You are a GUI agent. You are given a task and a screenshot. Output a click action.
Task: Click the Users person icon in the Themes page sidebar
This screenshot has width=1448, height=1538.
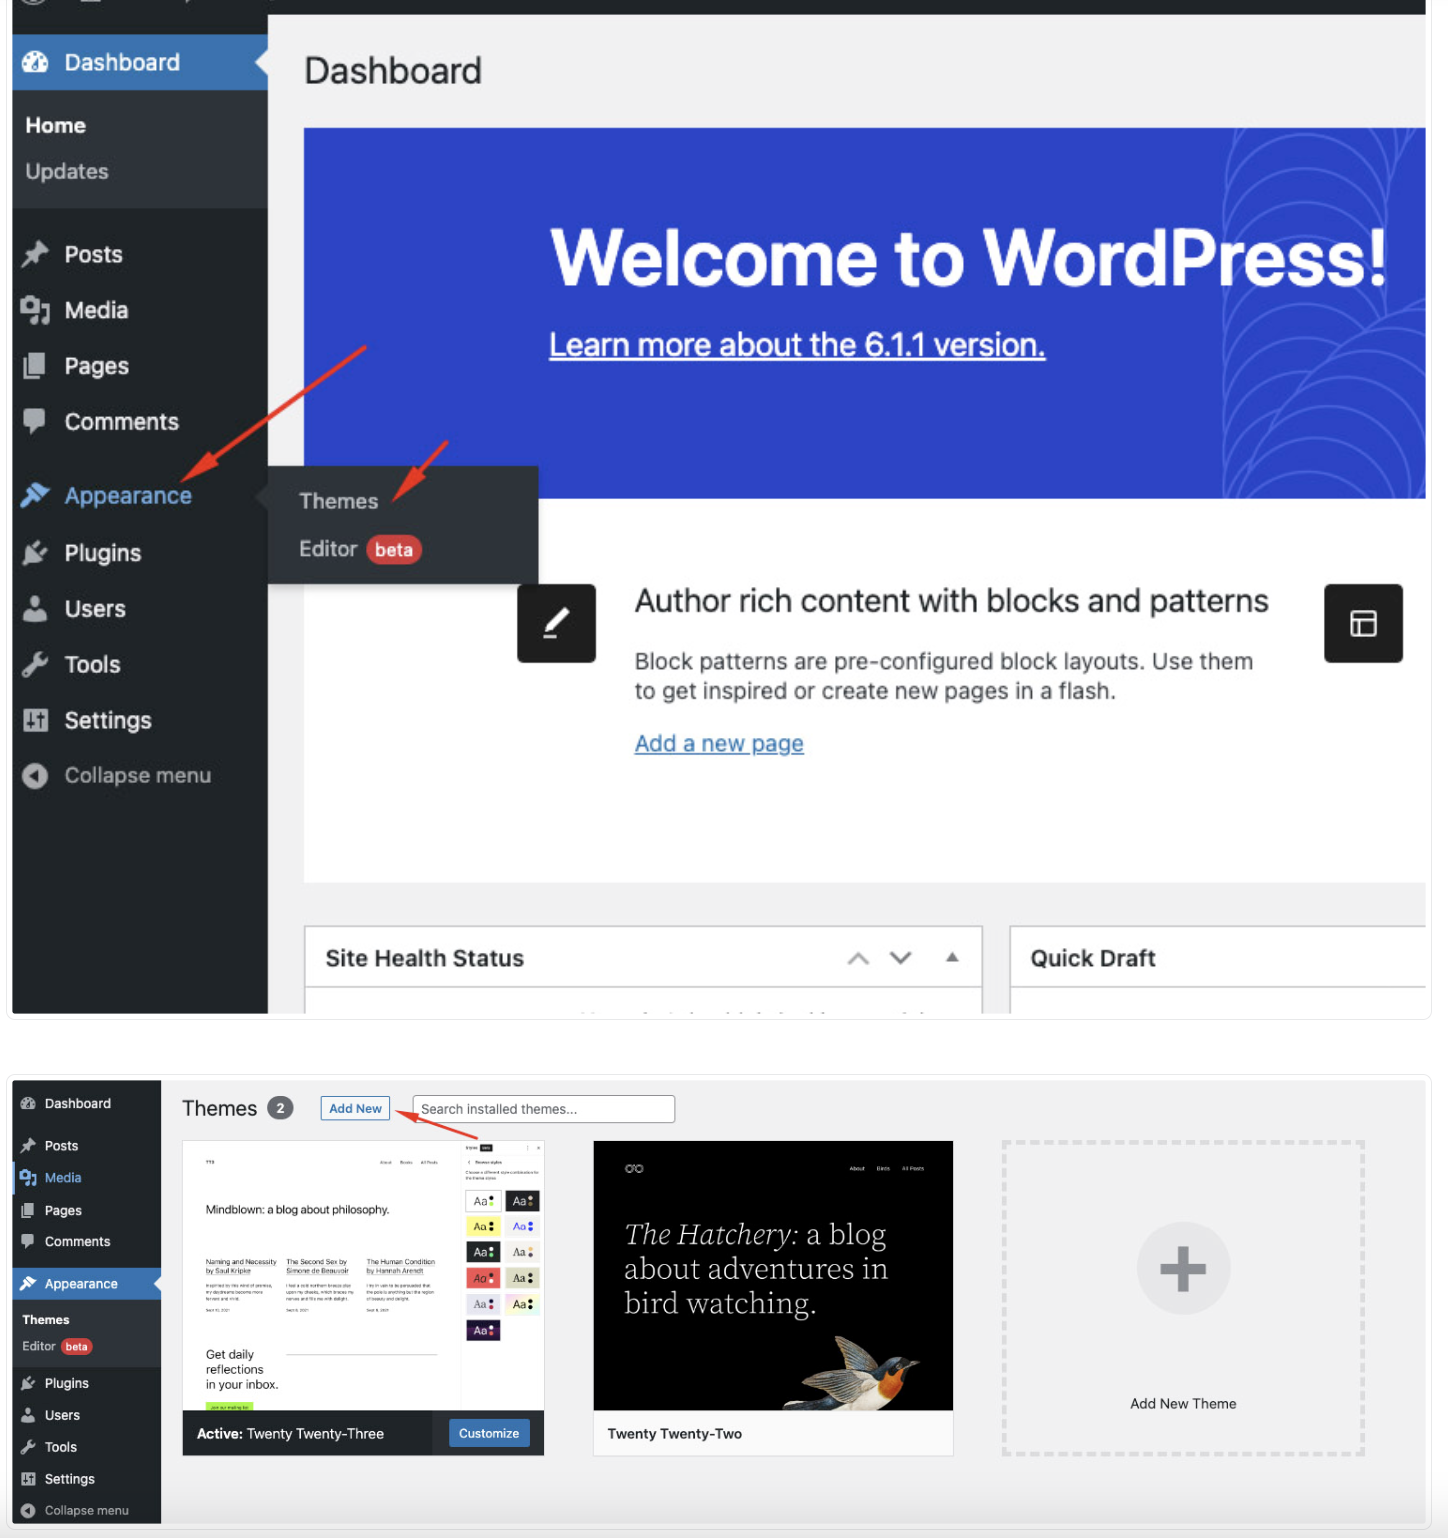click(x=28, y=1415)
